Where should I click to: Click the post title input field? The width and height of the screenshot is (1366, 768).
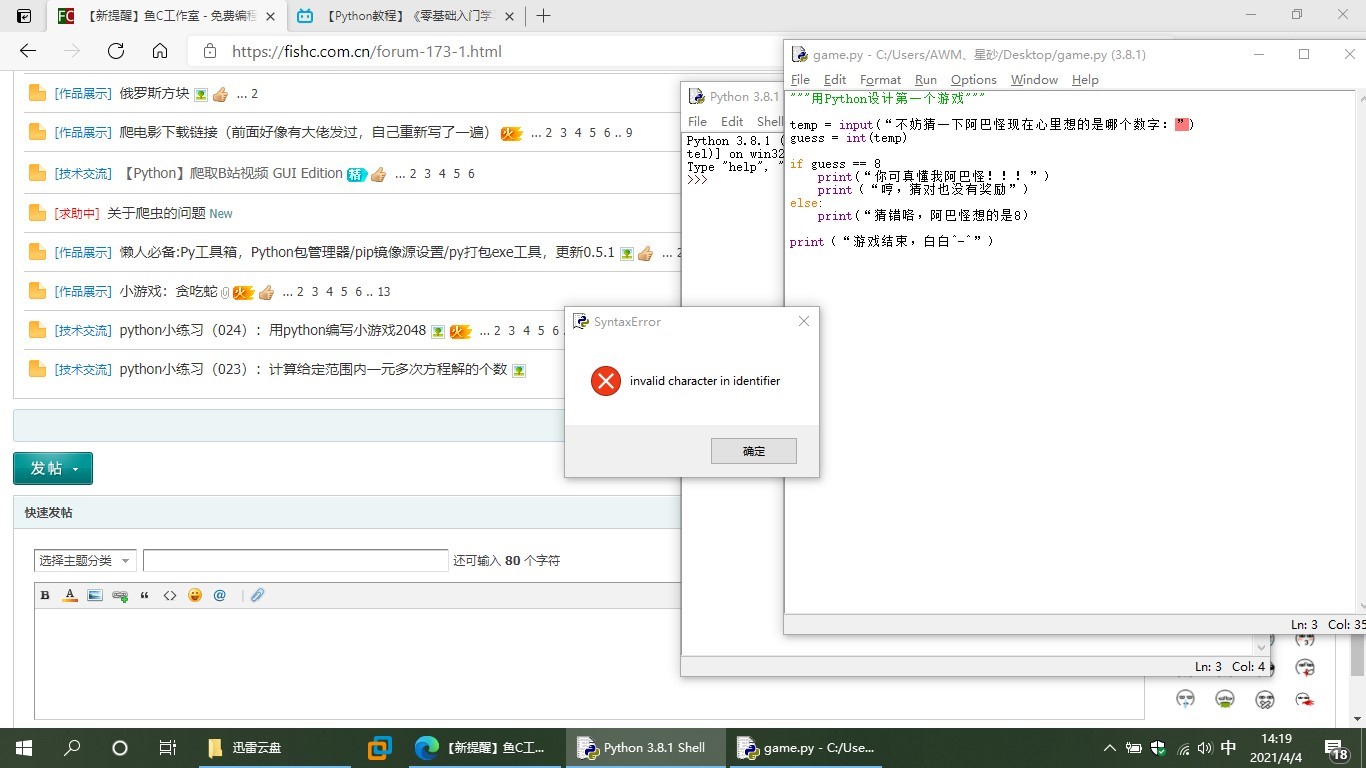click(x=295, y=560)
